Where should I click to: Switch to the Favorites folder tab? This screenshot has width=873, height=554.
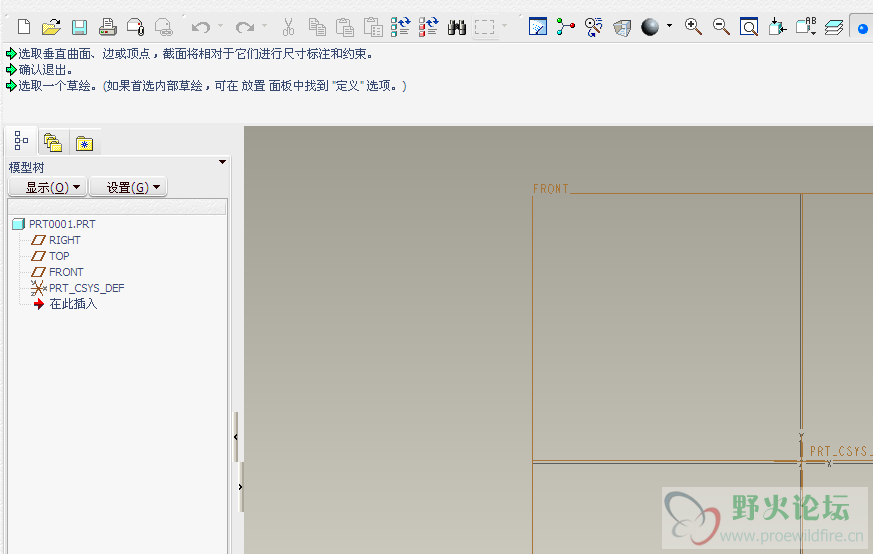coord(85,144)
